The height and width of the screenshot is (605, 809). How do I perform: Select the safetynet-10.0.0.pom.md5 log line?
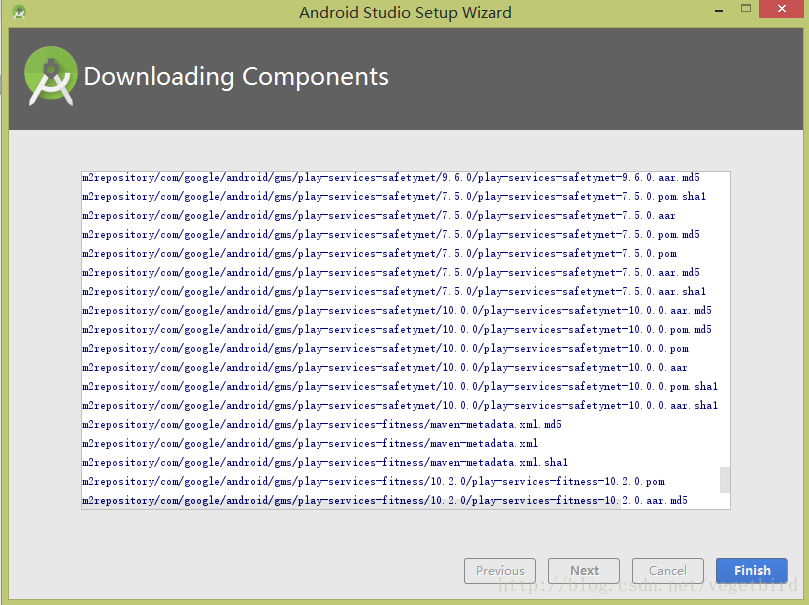397,330
